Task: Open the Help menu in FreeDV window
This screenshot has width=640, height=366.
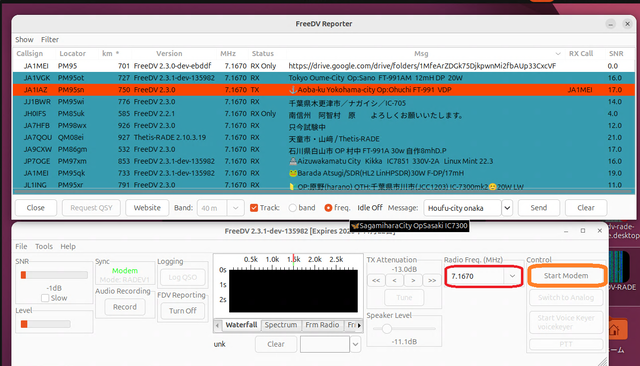Action: (68, 246)
